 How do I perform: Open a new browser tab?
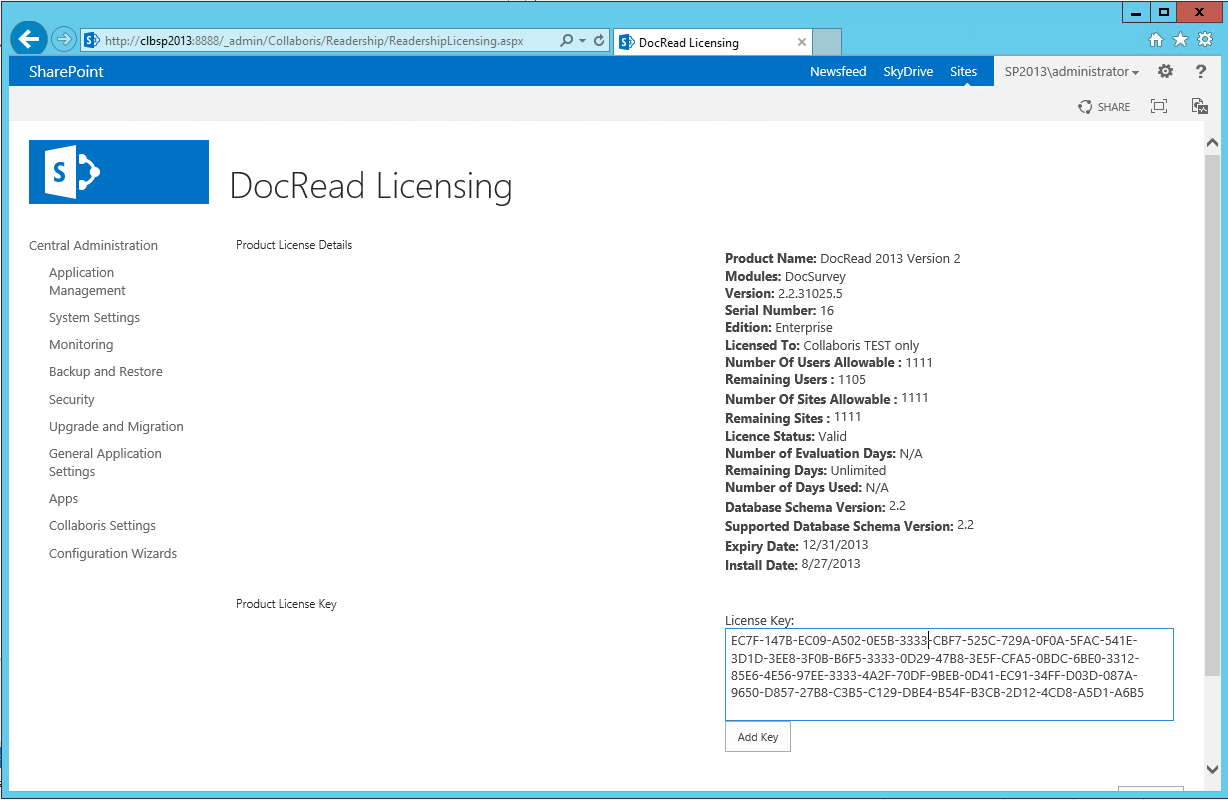827,42
